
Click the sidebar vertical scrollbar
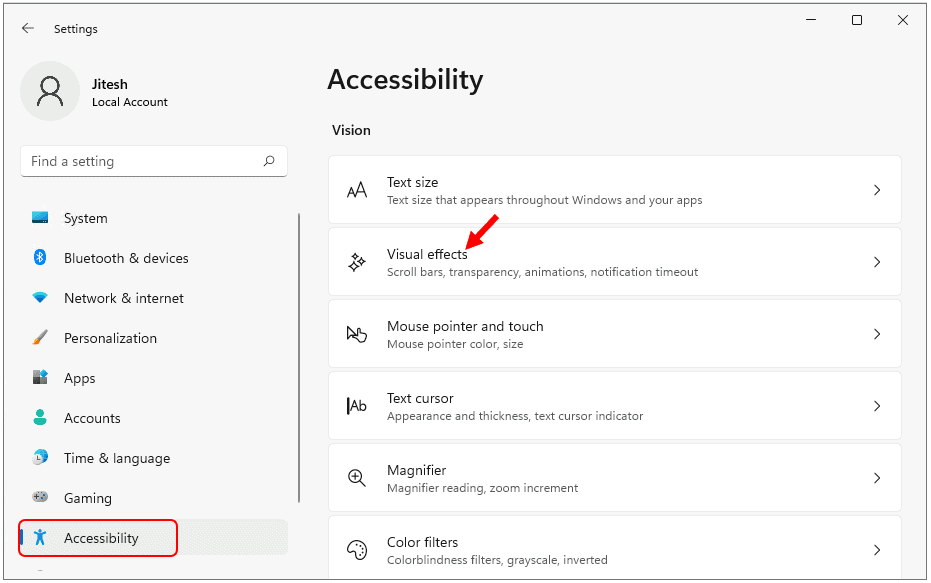[x=299, y=358]
